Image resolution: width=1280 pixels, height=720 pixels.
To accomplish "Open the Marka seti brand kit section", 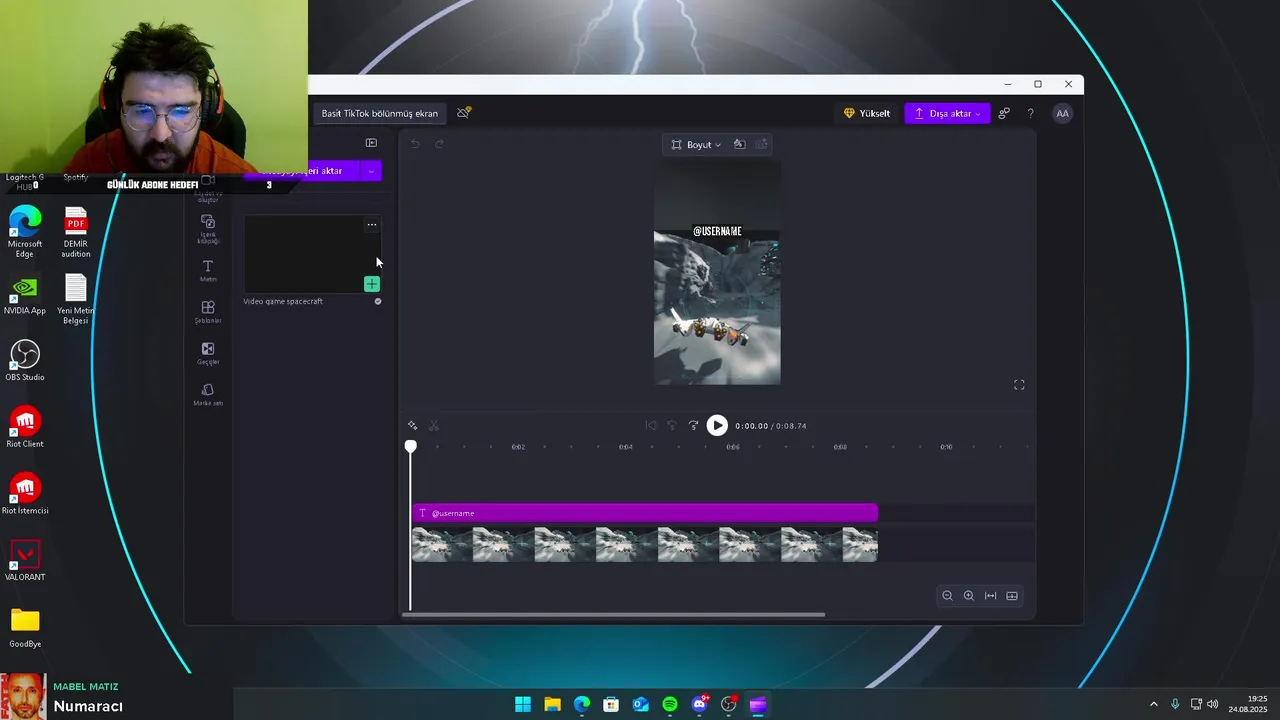I will click(208, 395).
